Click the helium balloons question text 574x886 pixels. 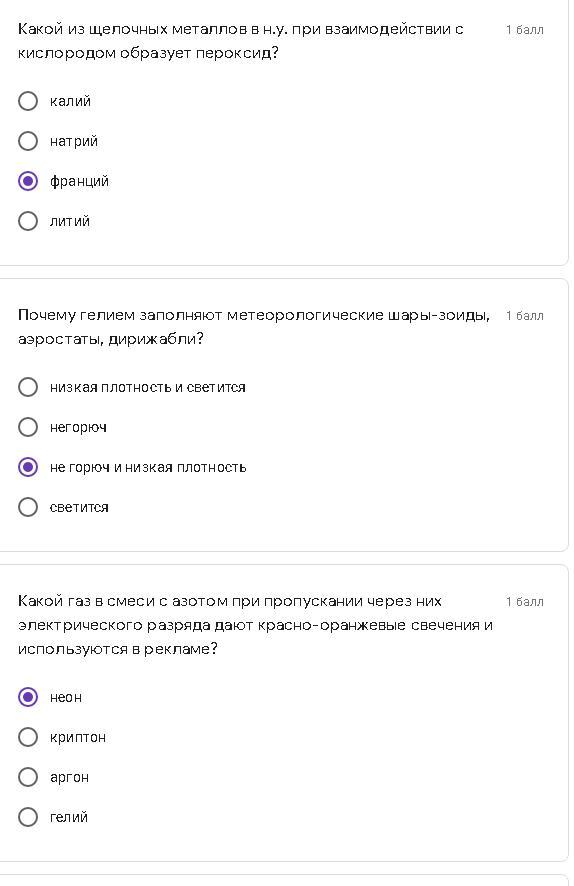pyautogui.click(x=254, y=327)
